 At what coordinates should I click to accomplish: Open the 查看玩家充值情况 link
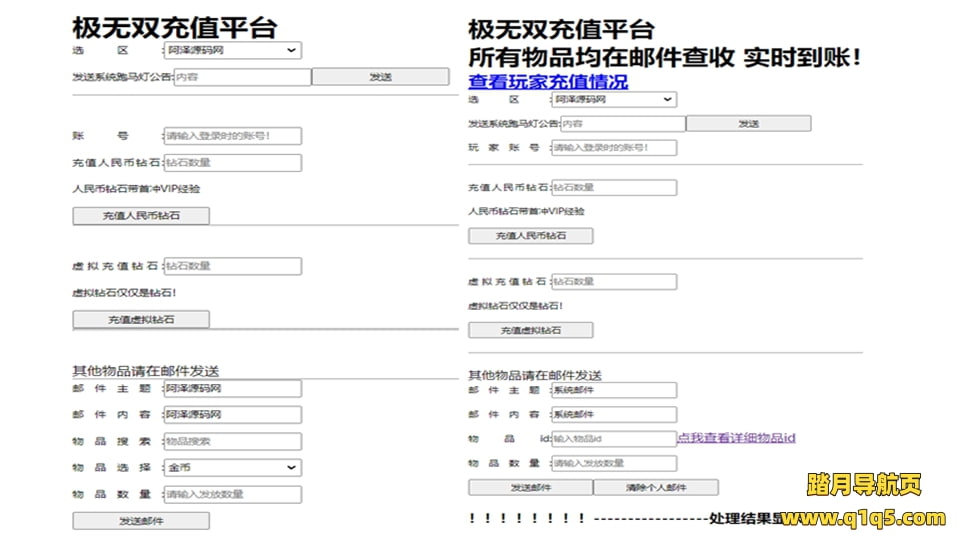(548, 81)
